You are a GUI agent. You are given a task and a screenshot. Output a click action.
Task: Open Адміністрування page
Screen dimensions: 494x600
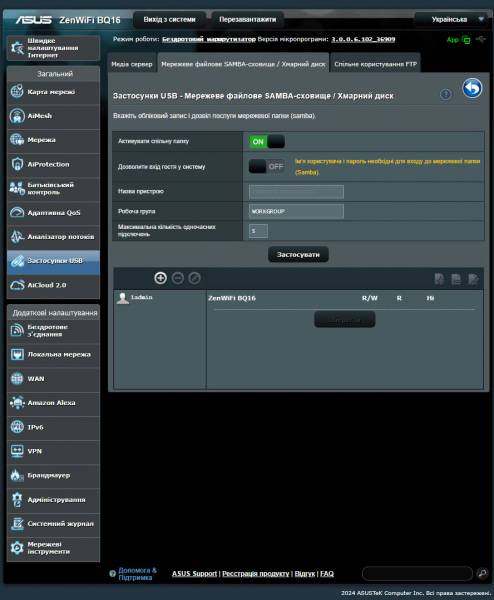[53, 500]
